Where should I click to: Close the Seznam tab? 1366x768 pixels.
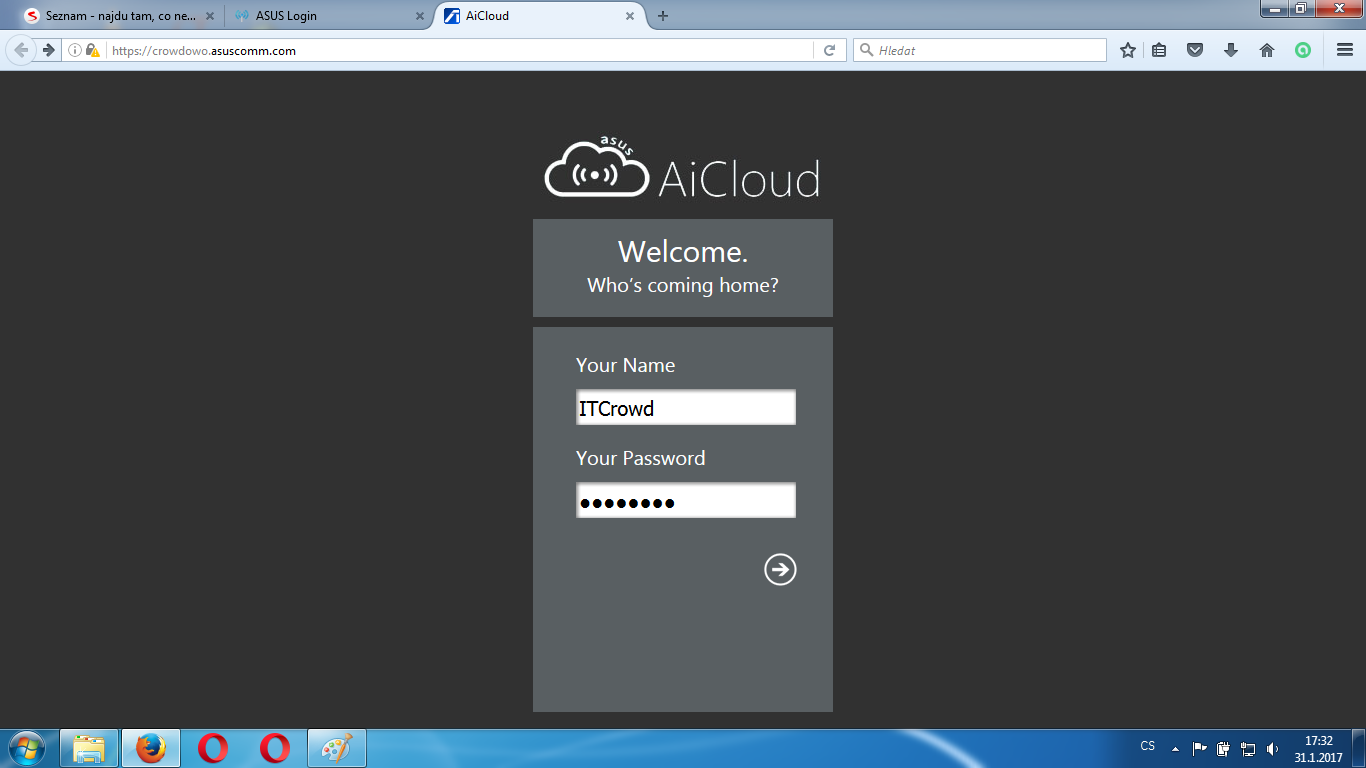click(209, 16)
